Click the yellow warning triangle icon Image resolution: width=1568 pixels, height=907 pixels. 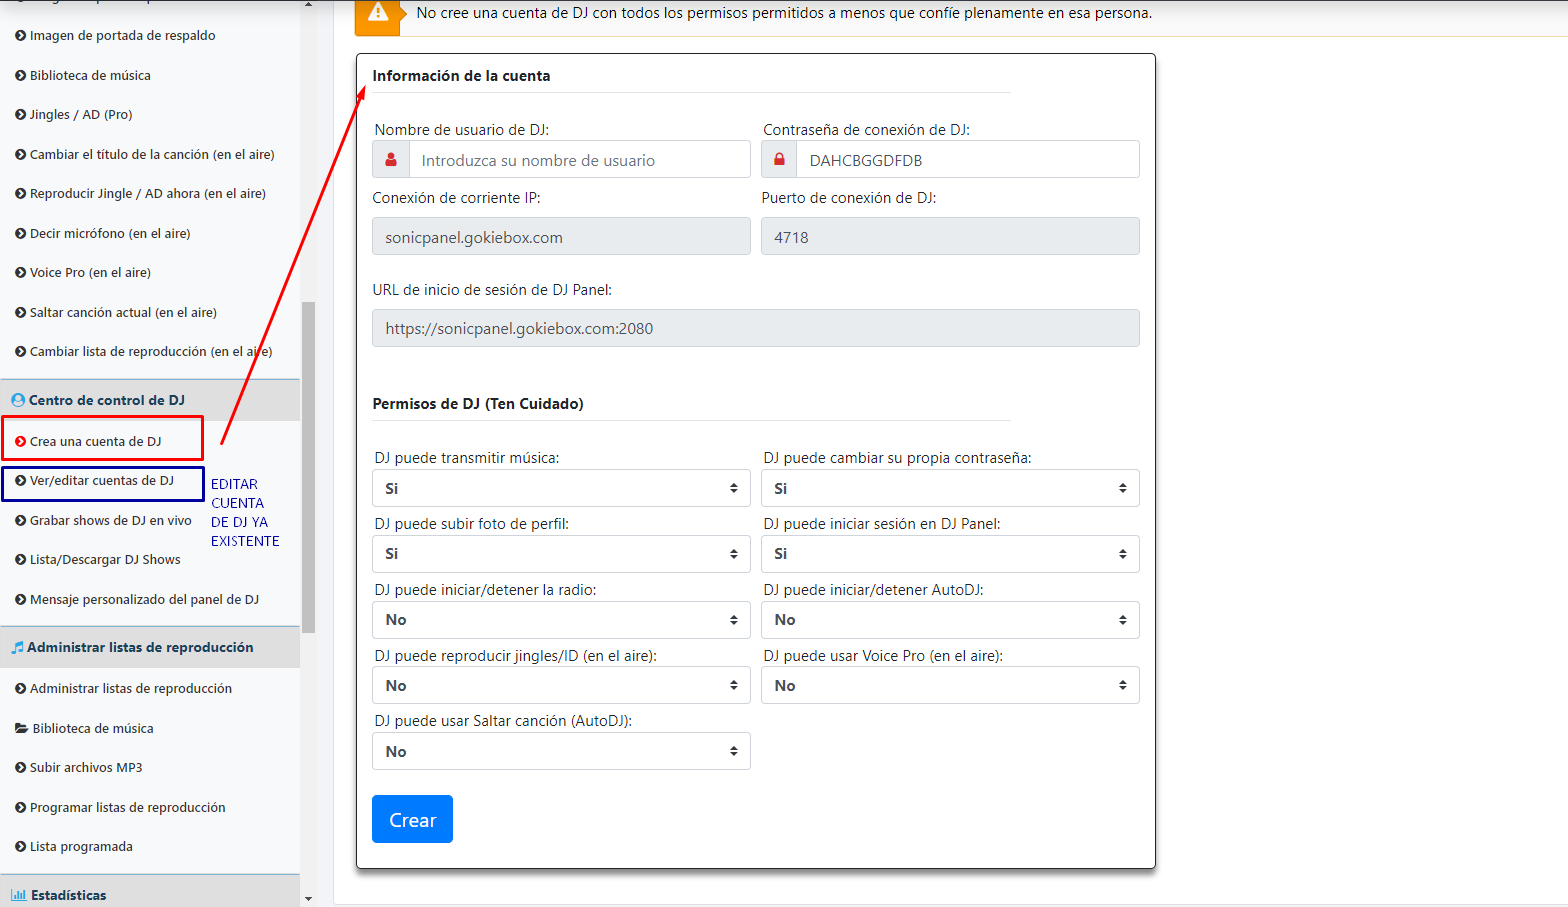coord(378,12)
